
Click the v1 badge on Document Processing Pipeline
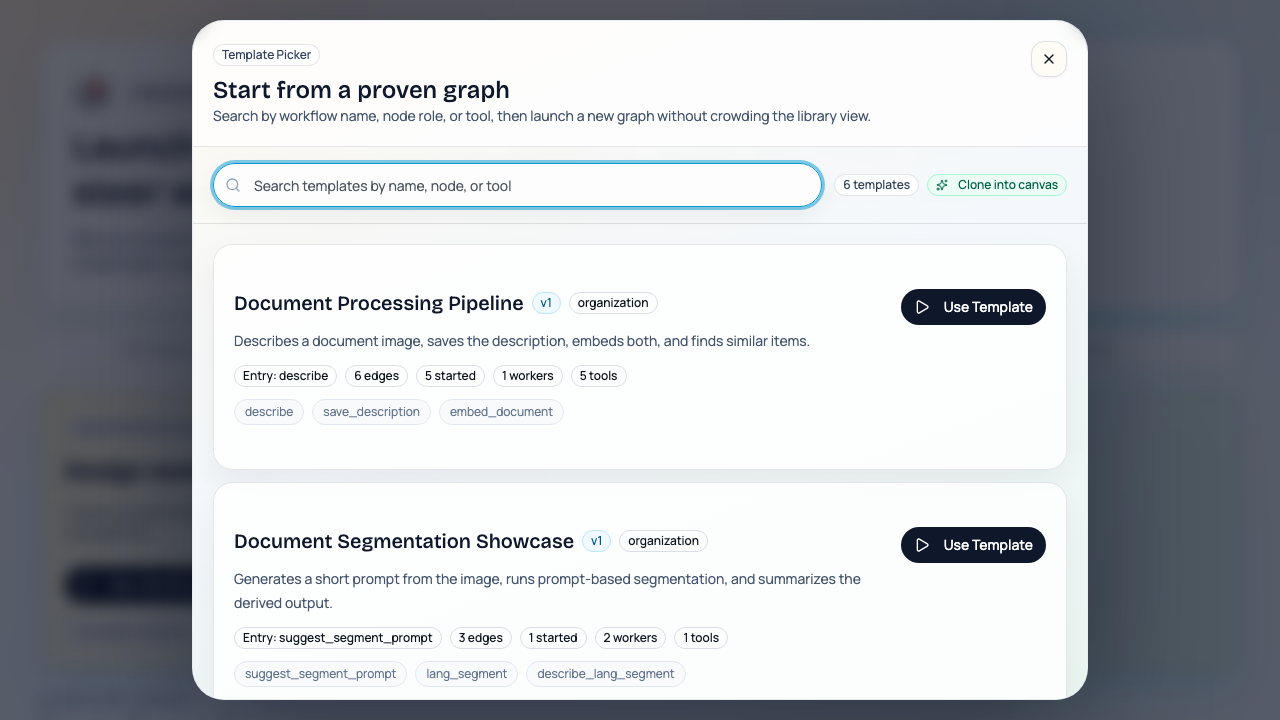point(546,302)
